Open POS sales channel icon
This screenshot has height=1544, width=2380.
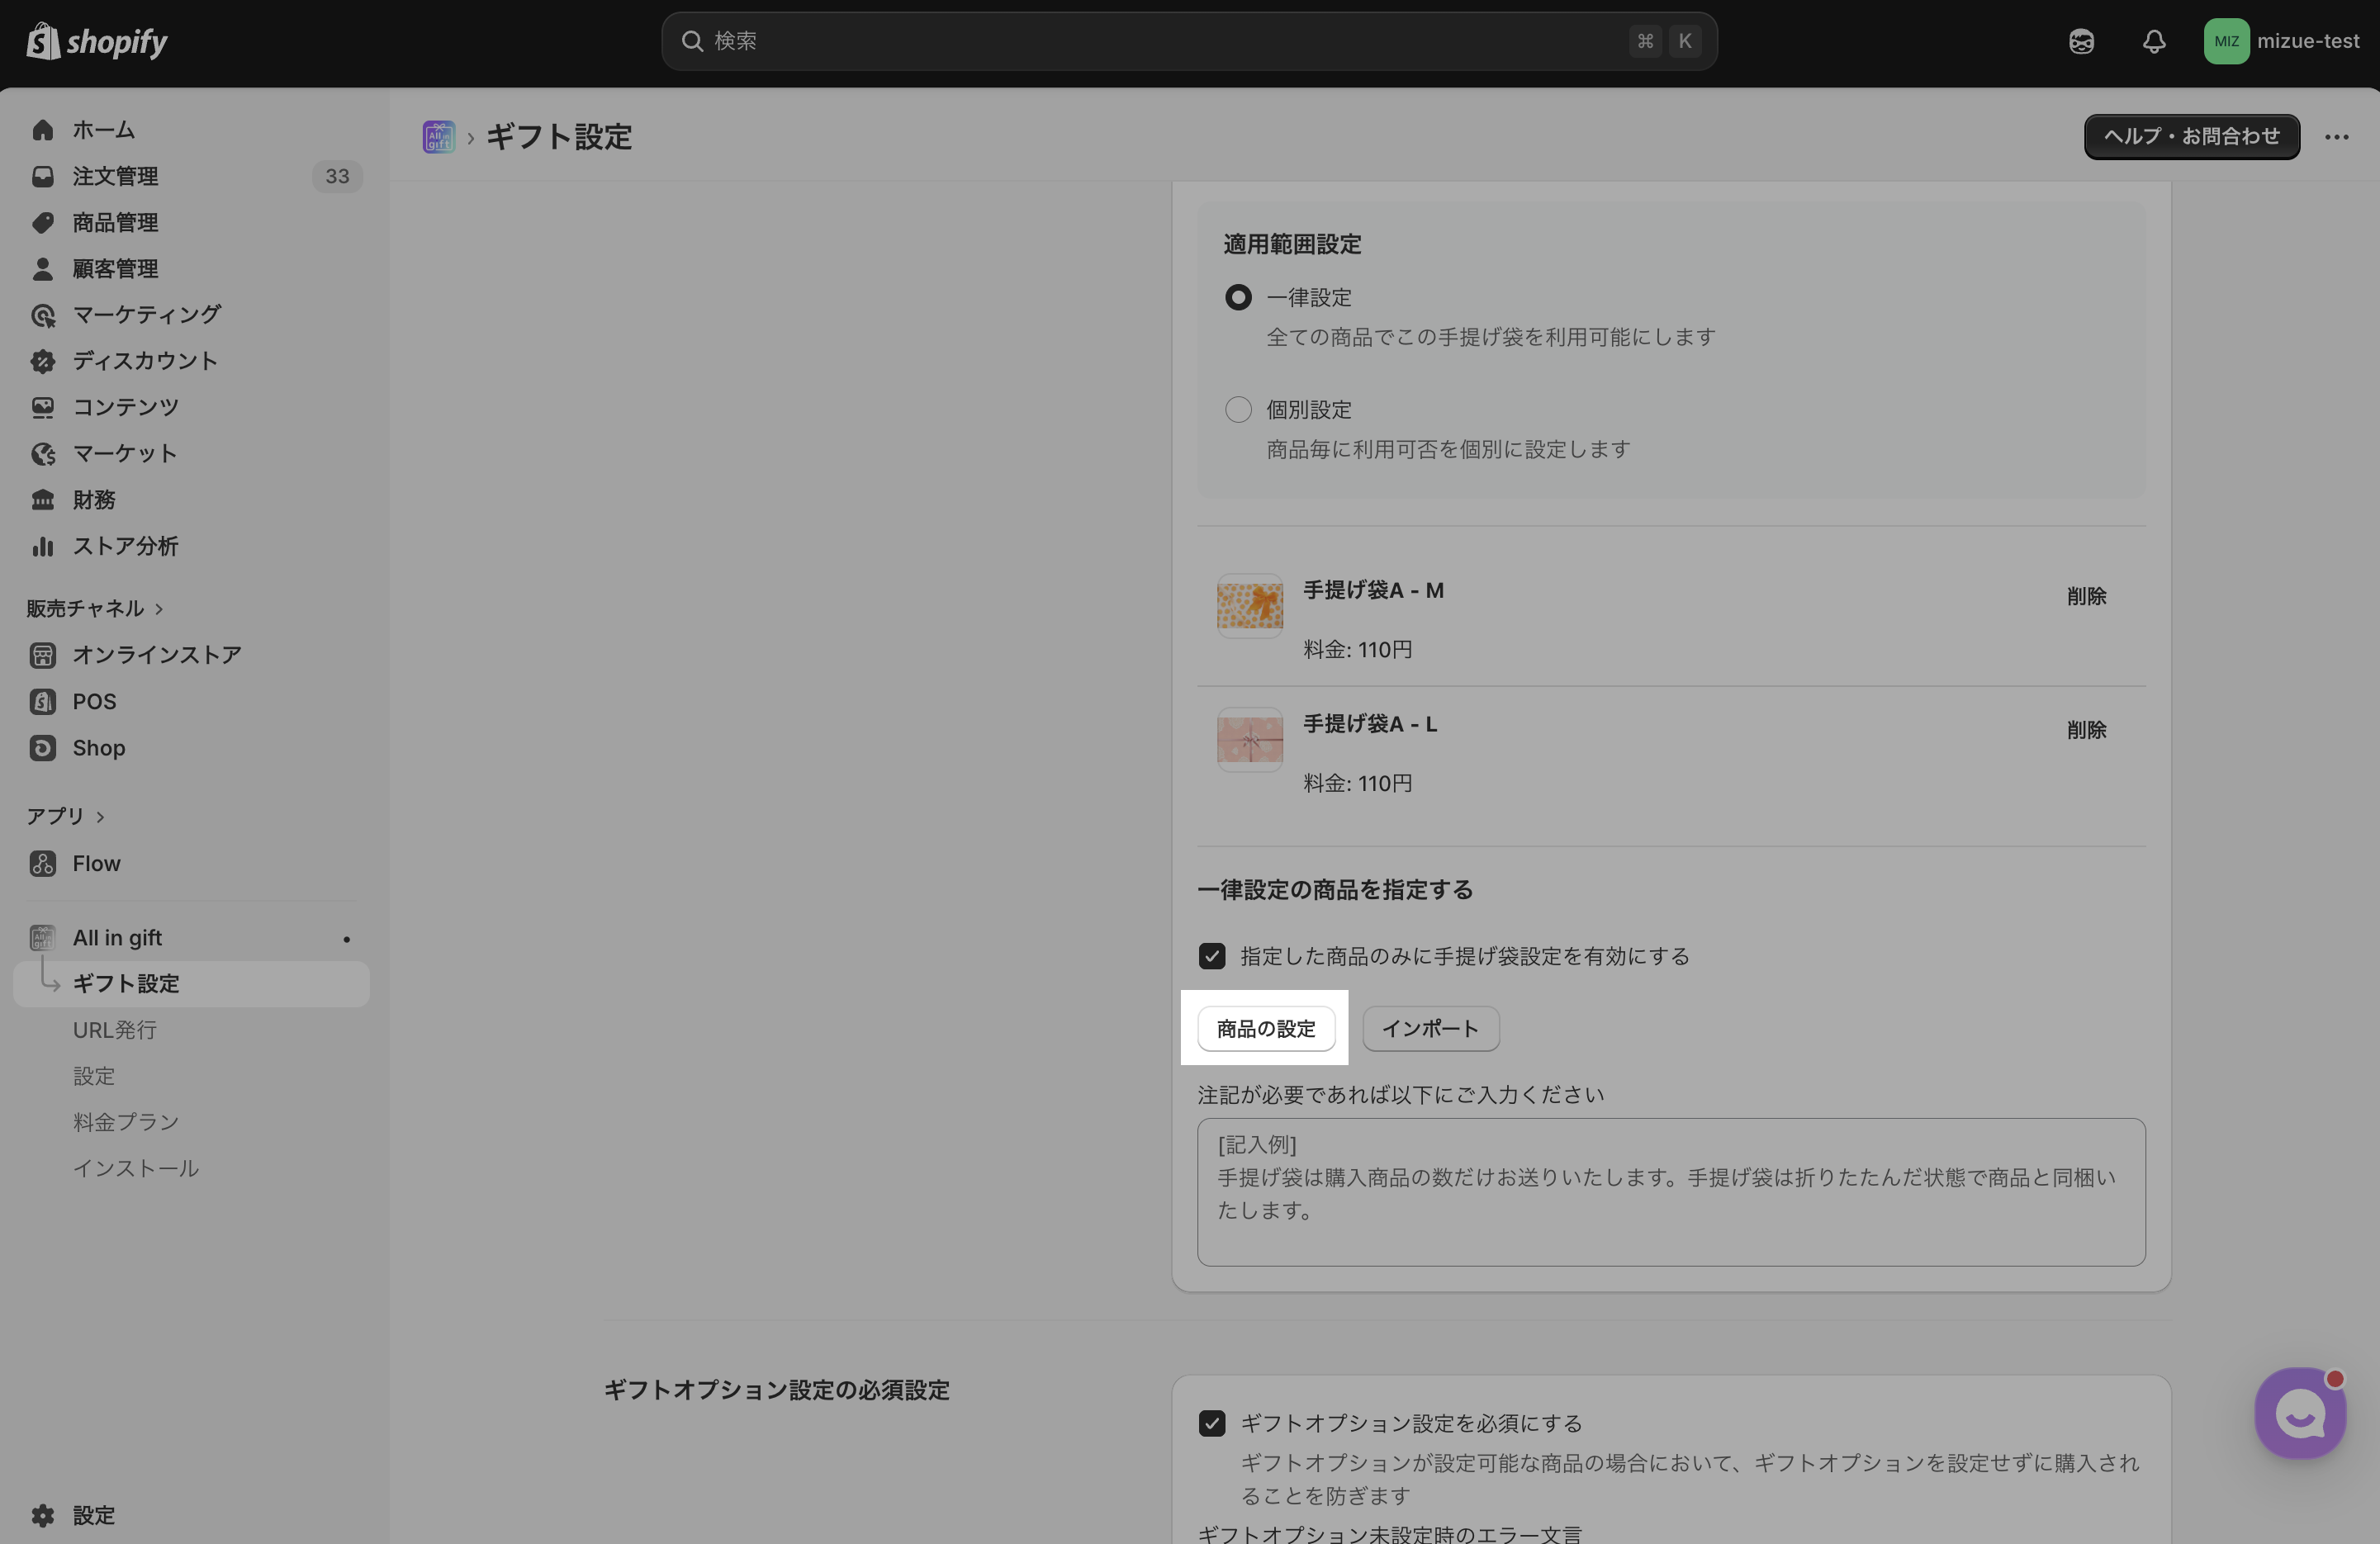(x=42, y=701)
